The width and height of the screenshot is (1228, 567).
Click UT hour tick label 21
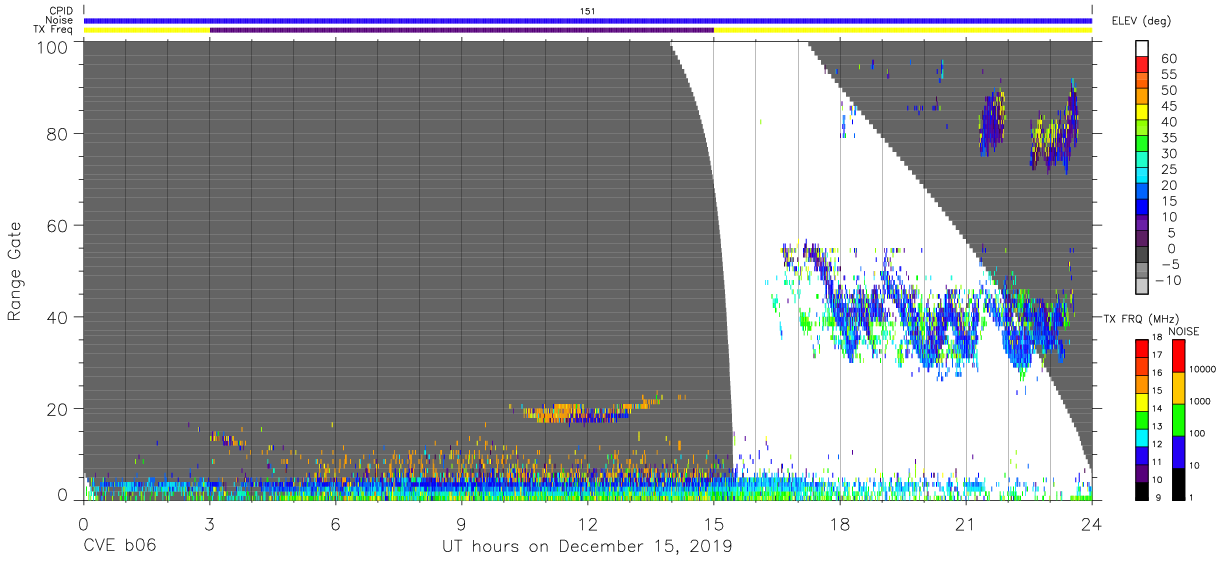(966, 524)
